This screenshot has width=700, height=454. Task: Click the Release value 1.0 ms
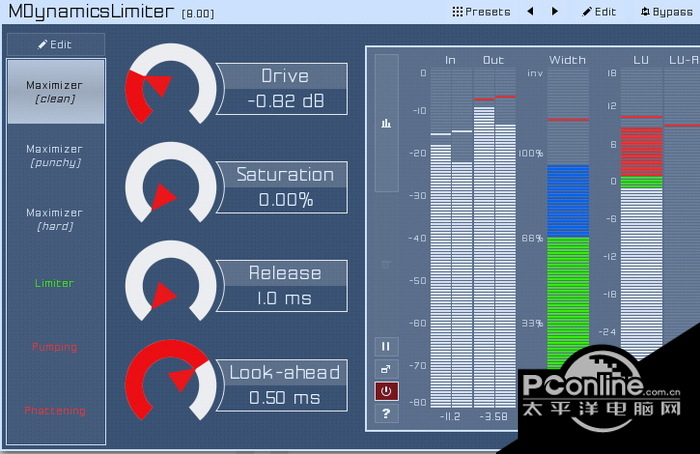(x=284, y=298)
